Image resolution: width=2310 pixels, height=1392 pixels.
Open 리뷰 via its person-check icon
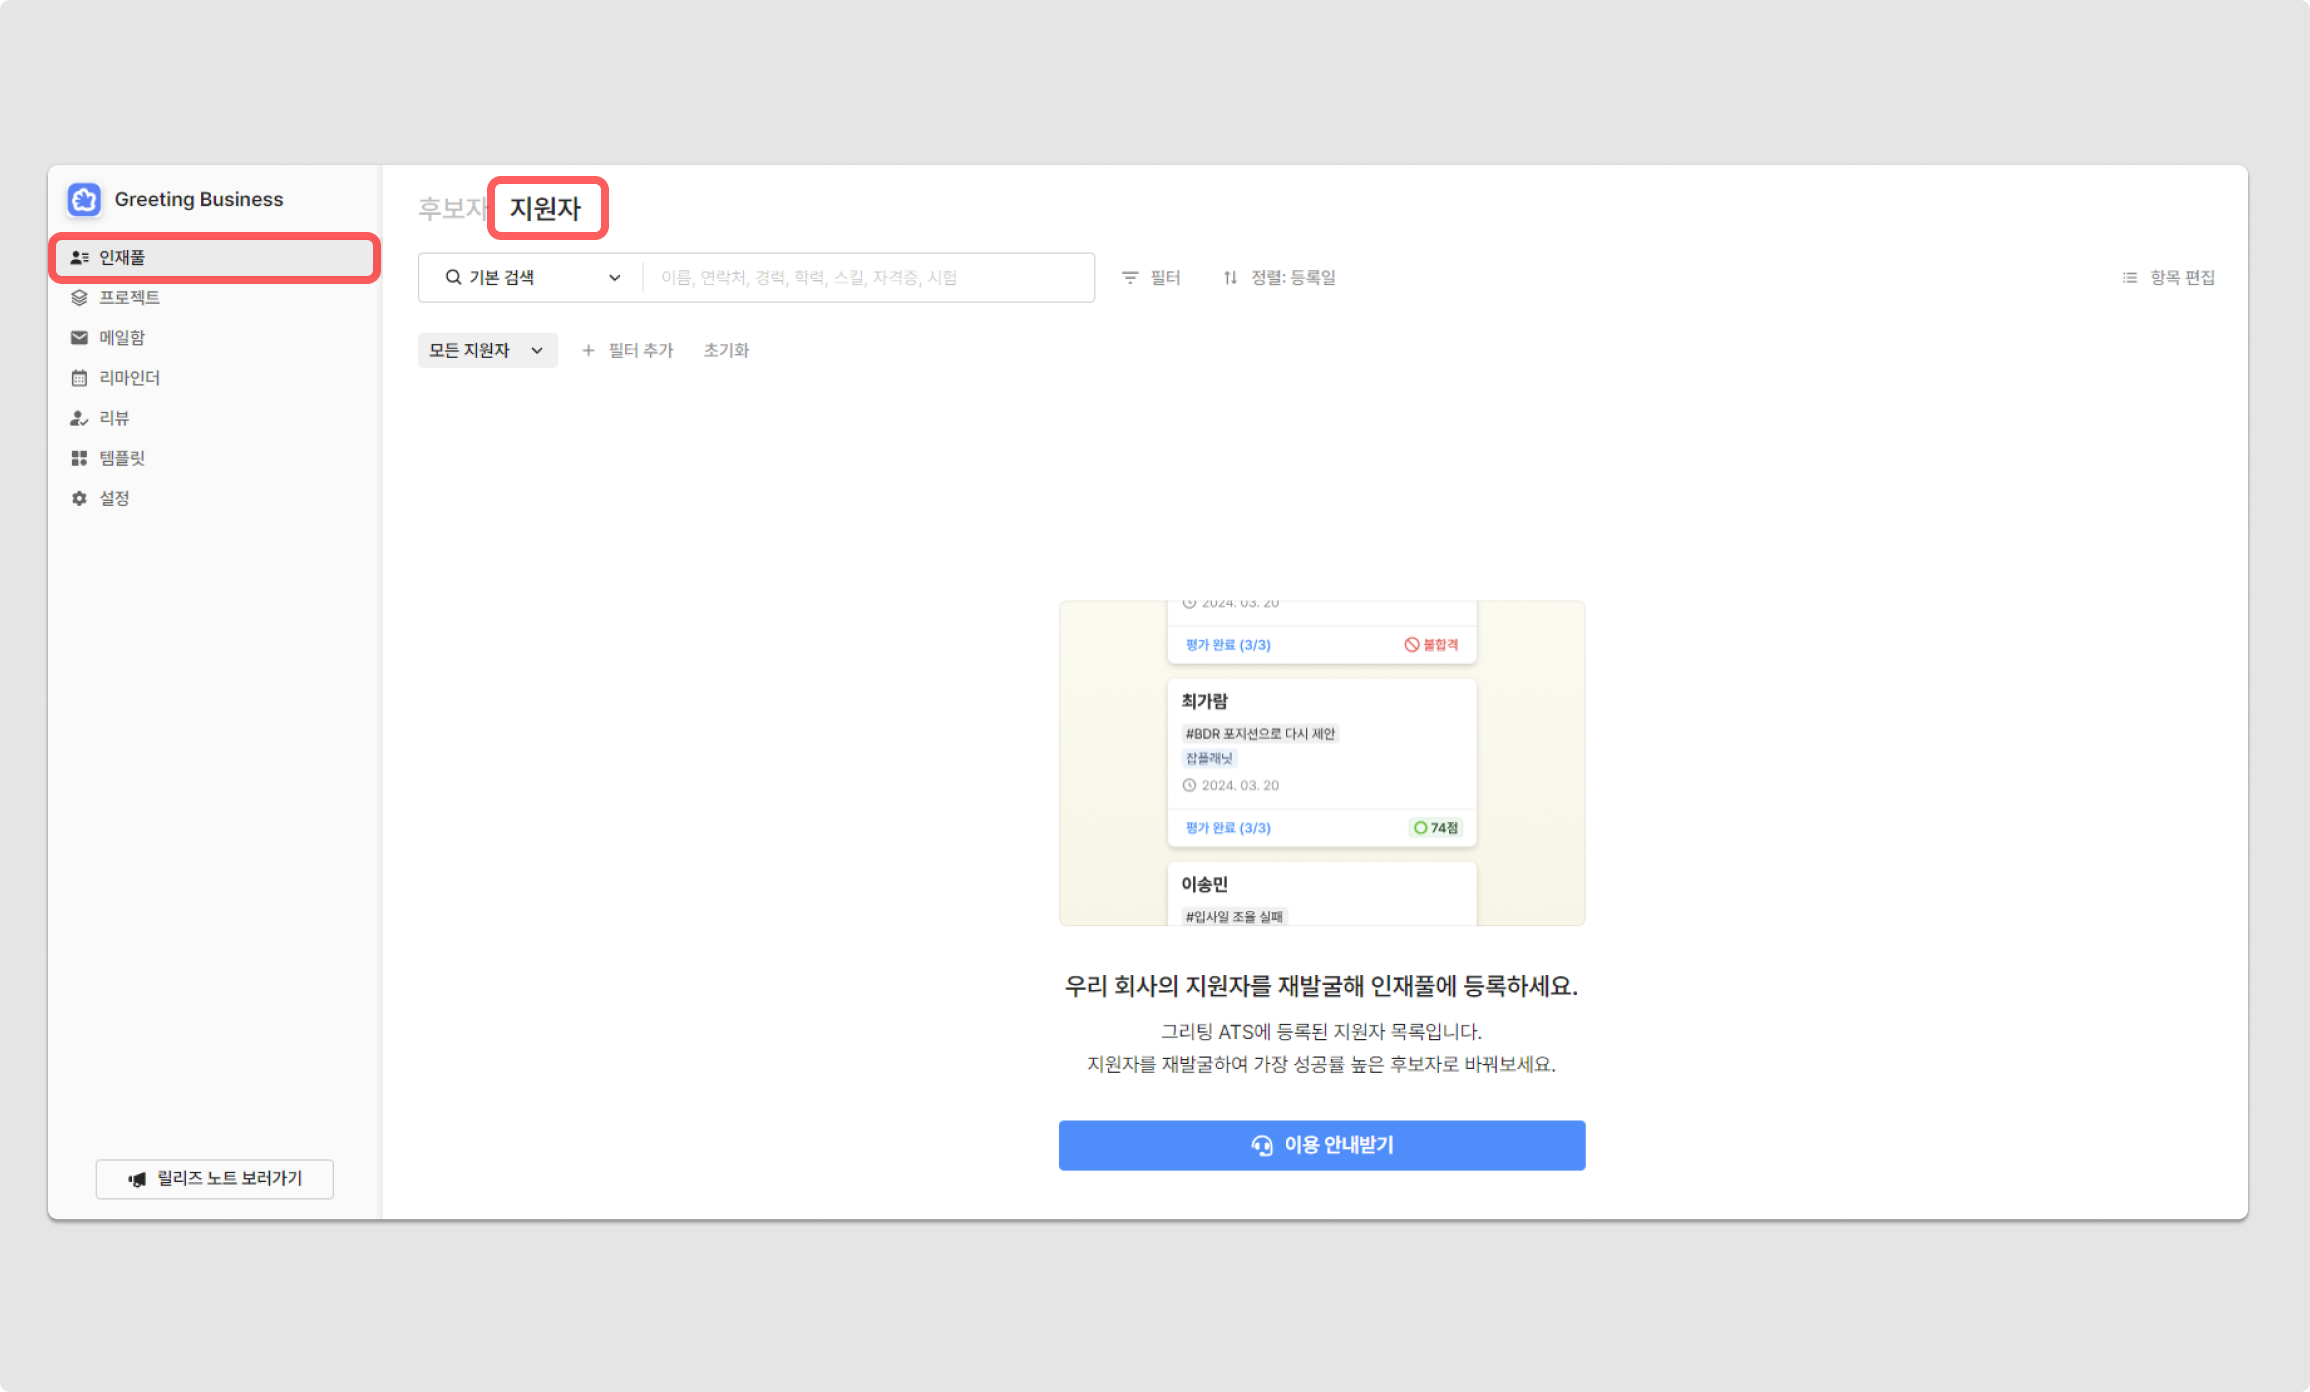79,418
